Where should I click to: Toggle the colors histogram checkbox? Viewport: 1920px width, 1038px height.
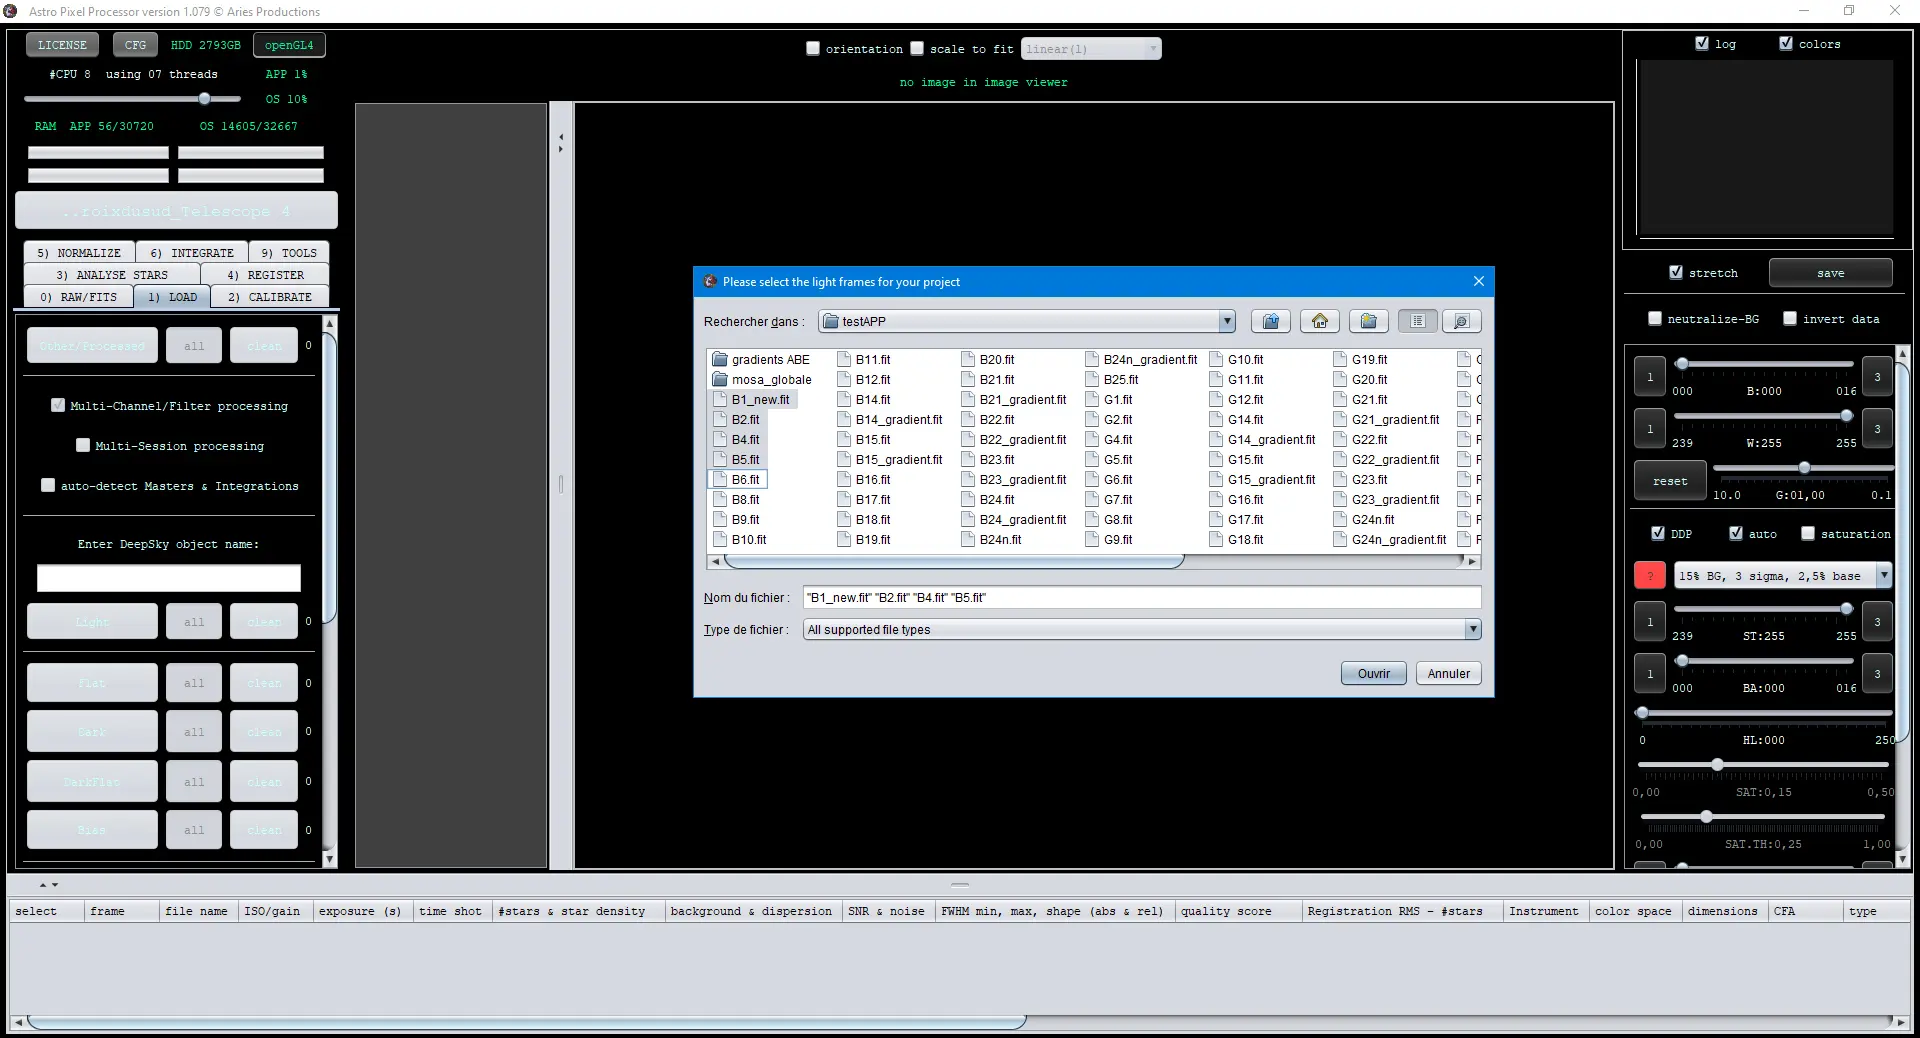click(x=1786, y=43)
